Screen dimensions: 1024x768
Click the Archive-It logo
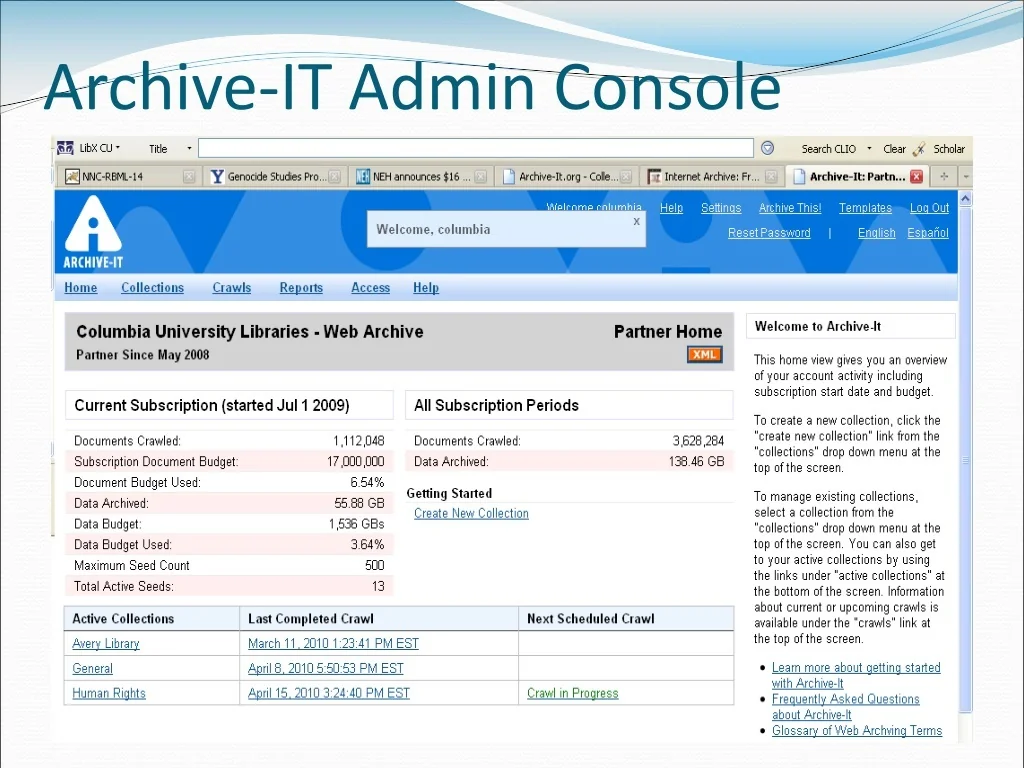92,232
